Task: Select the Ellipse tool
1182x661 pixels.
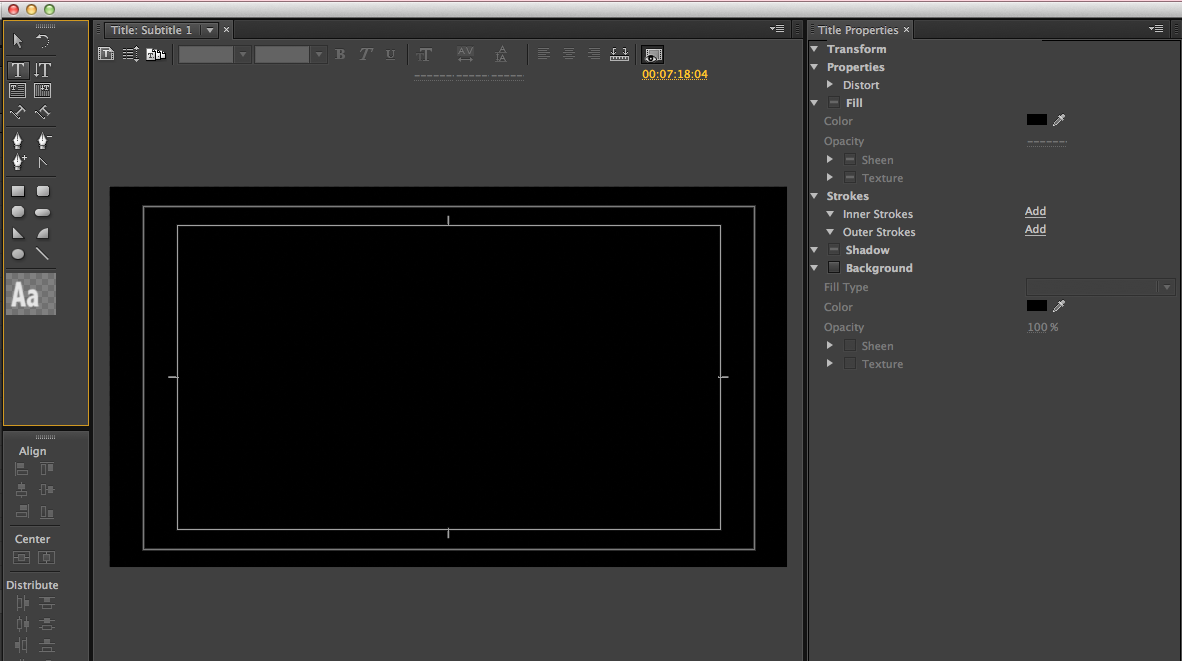Action: (x=18, y=255)
